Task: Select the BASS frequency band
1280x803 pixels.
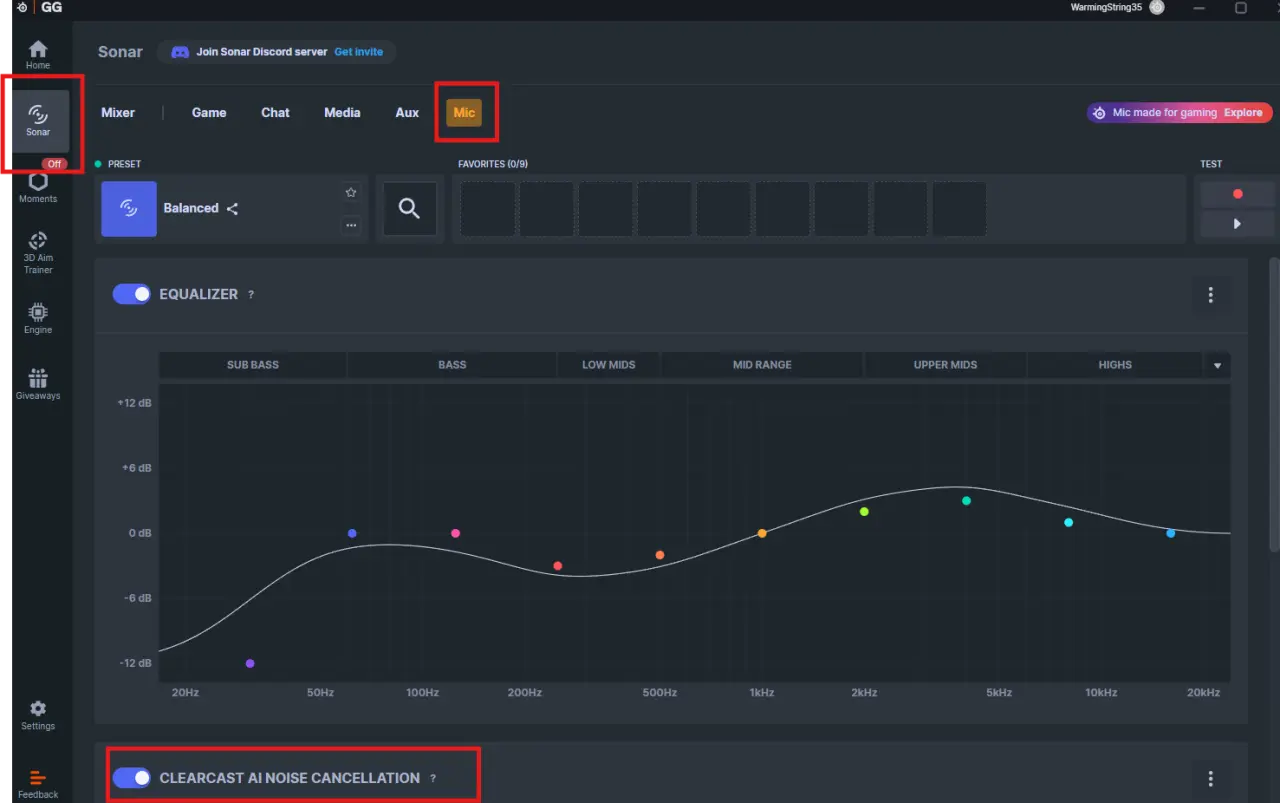Action: click(452, 365)
